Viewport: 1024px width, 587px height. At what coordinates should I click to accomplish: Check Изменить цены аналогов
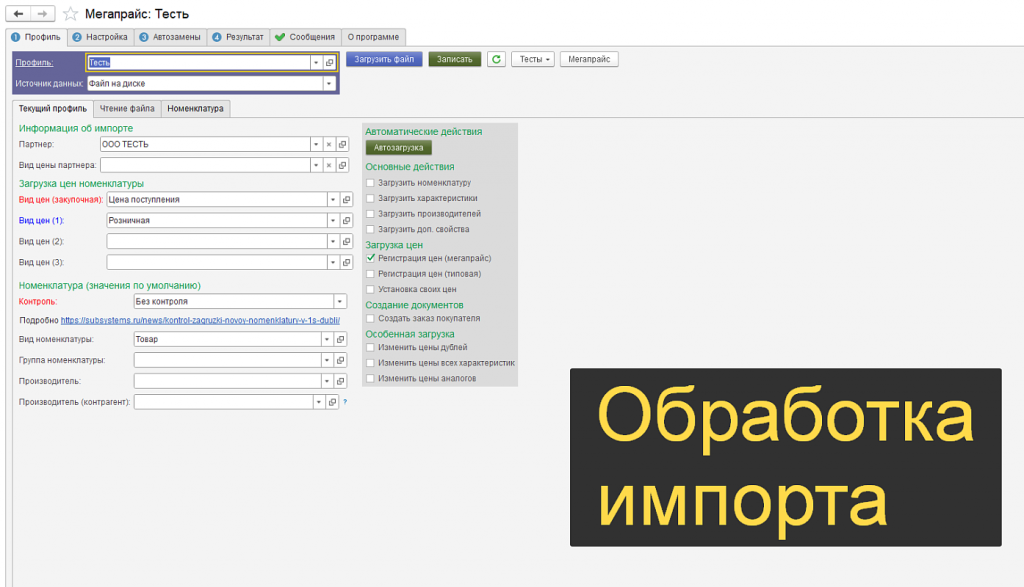pos(370,378)
